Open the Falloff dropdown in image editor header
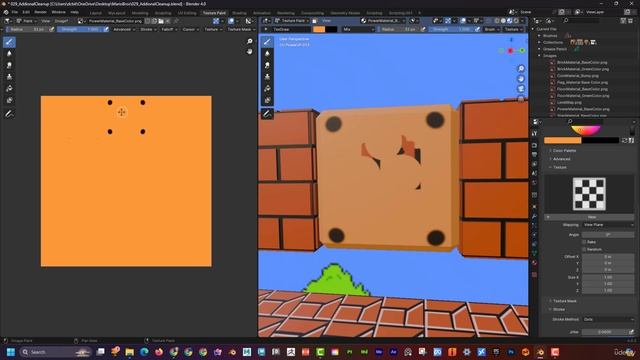Viewport: 640px width, 360px height. coord(169,29)
